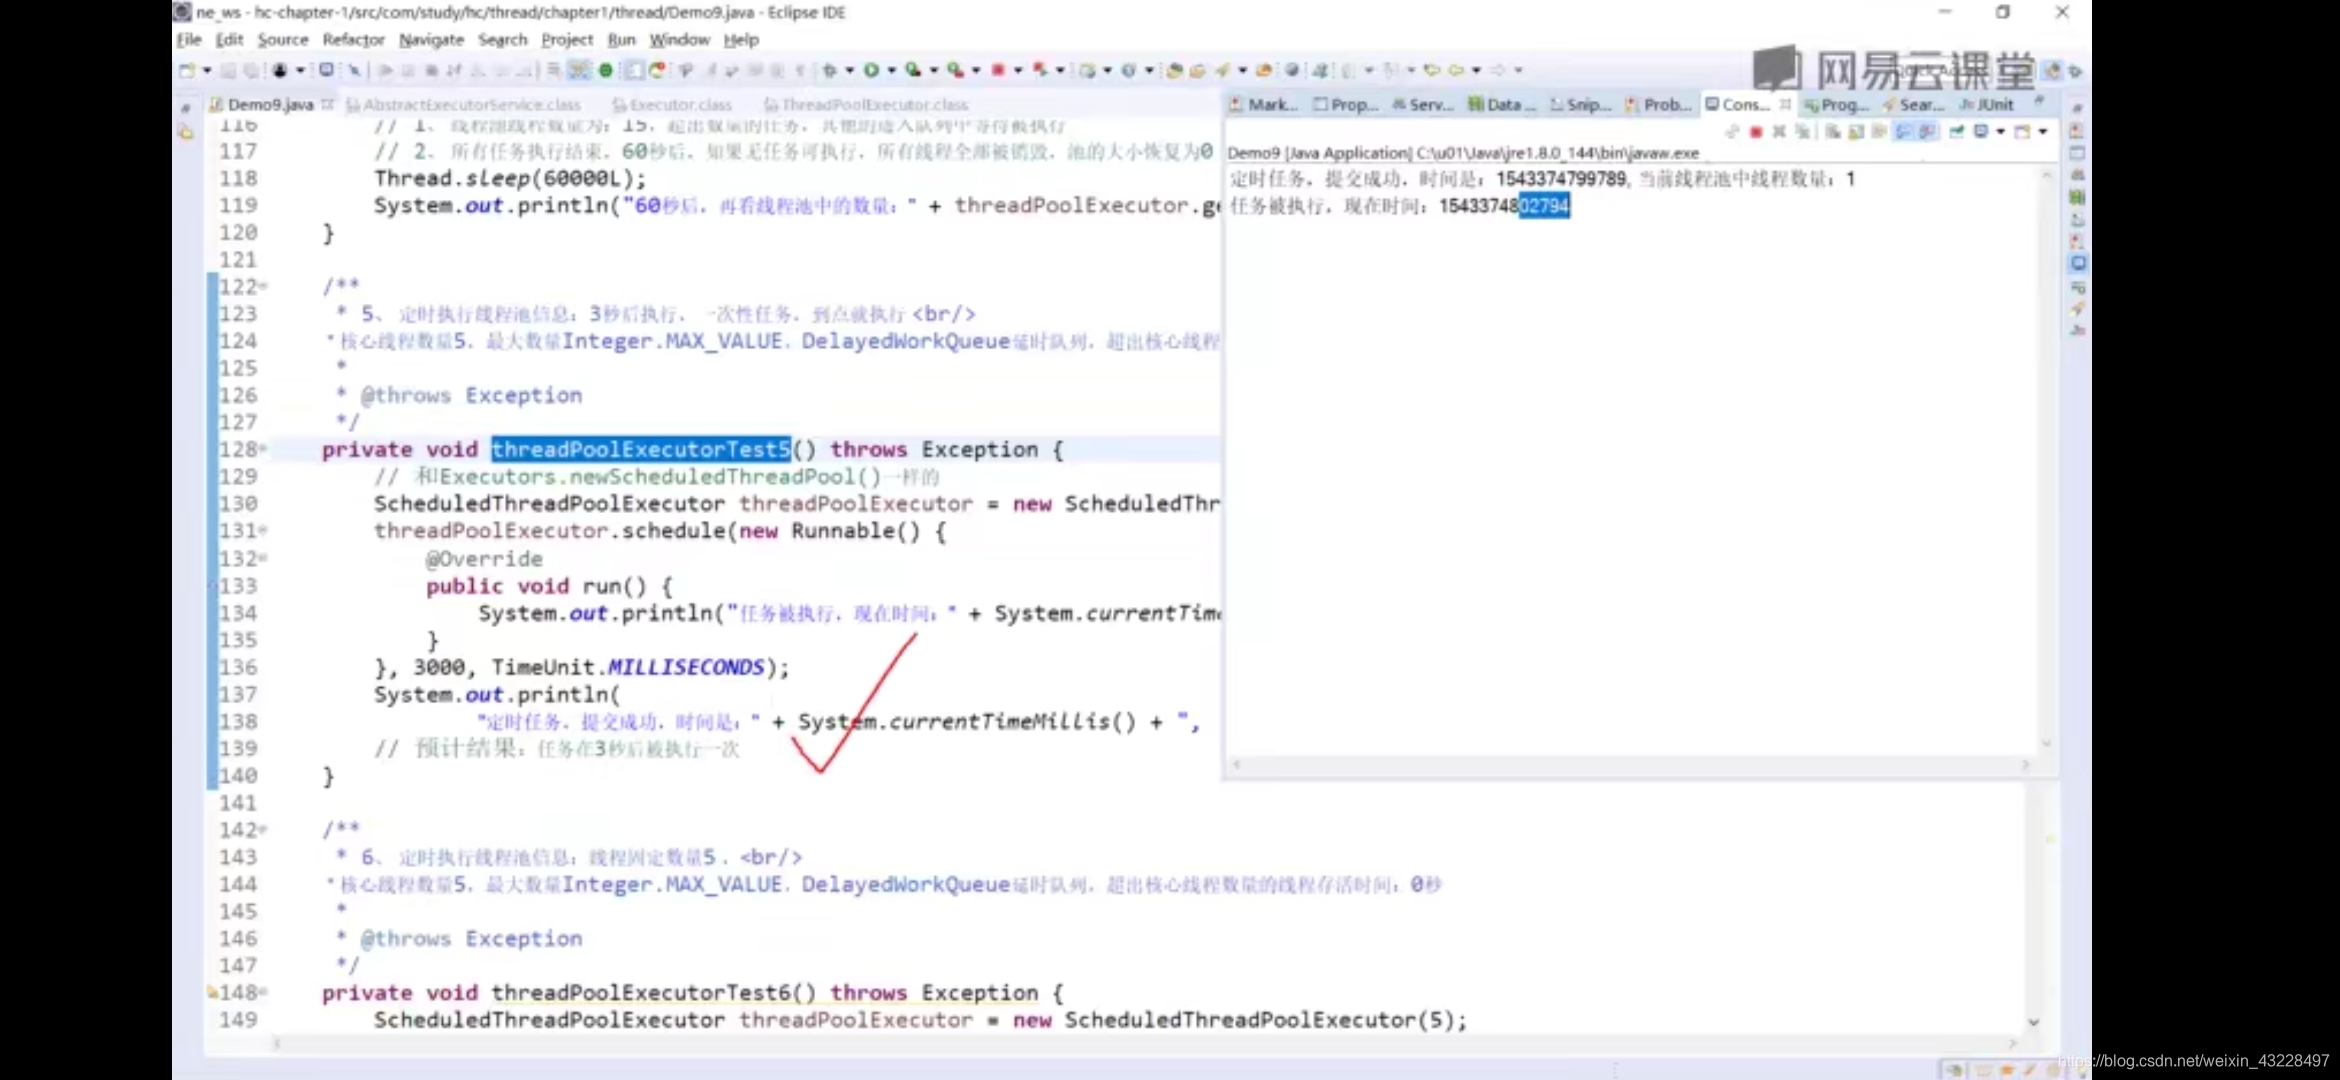This screenshot has height=1080, width=2340.
Task: Click the Open Type toolbar icon
Action: click(x=1173, y=70)
